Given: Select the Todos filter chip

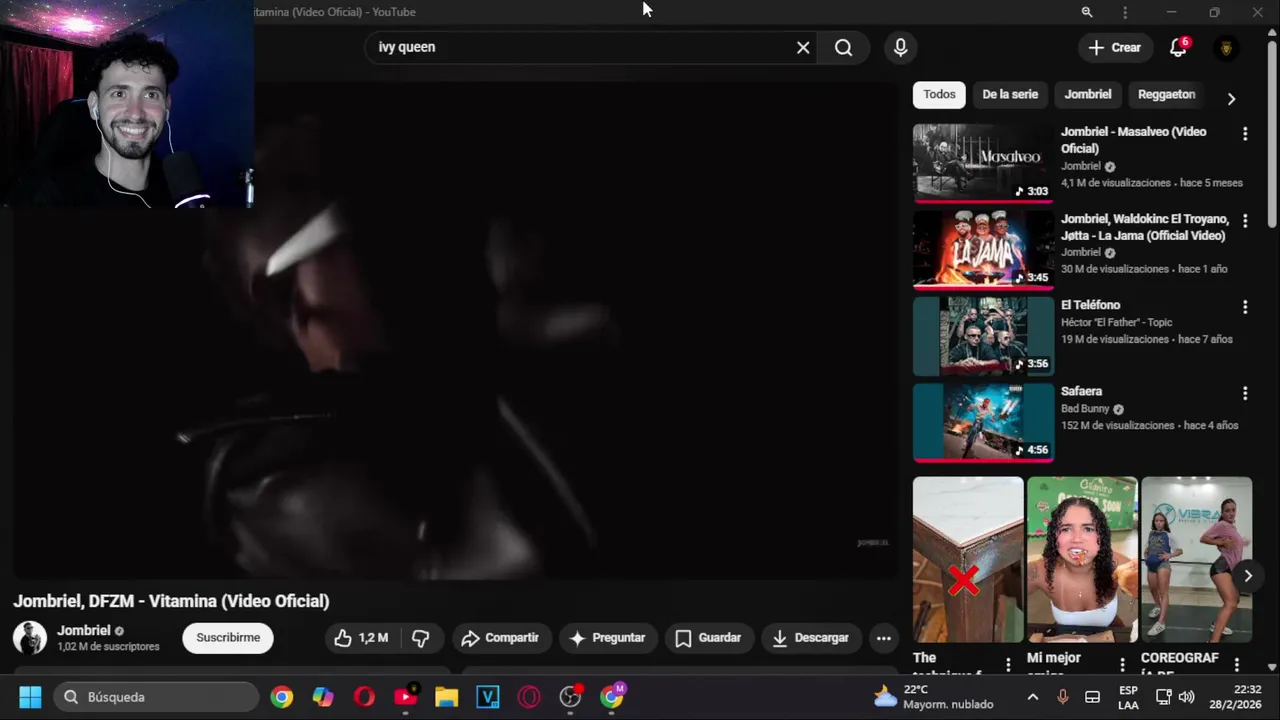Looking at the screenshot, I should (x=939, y=94).
